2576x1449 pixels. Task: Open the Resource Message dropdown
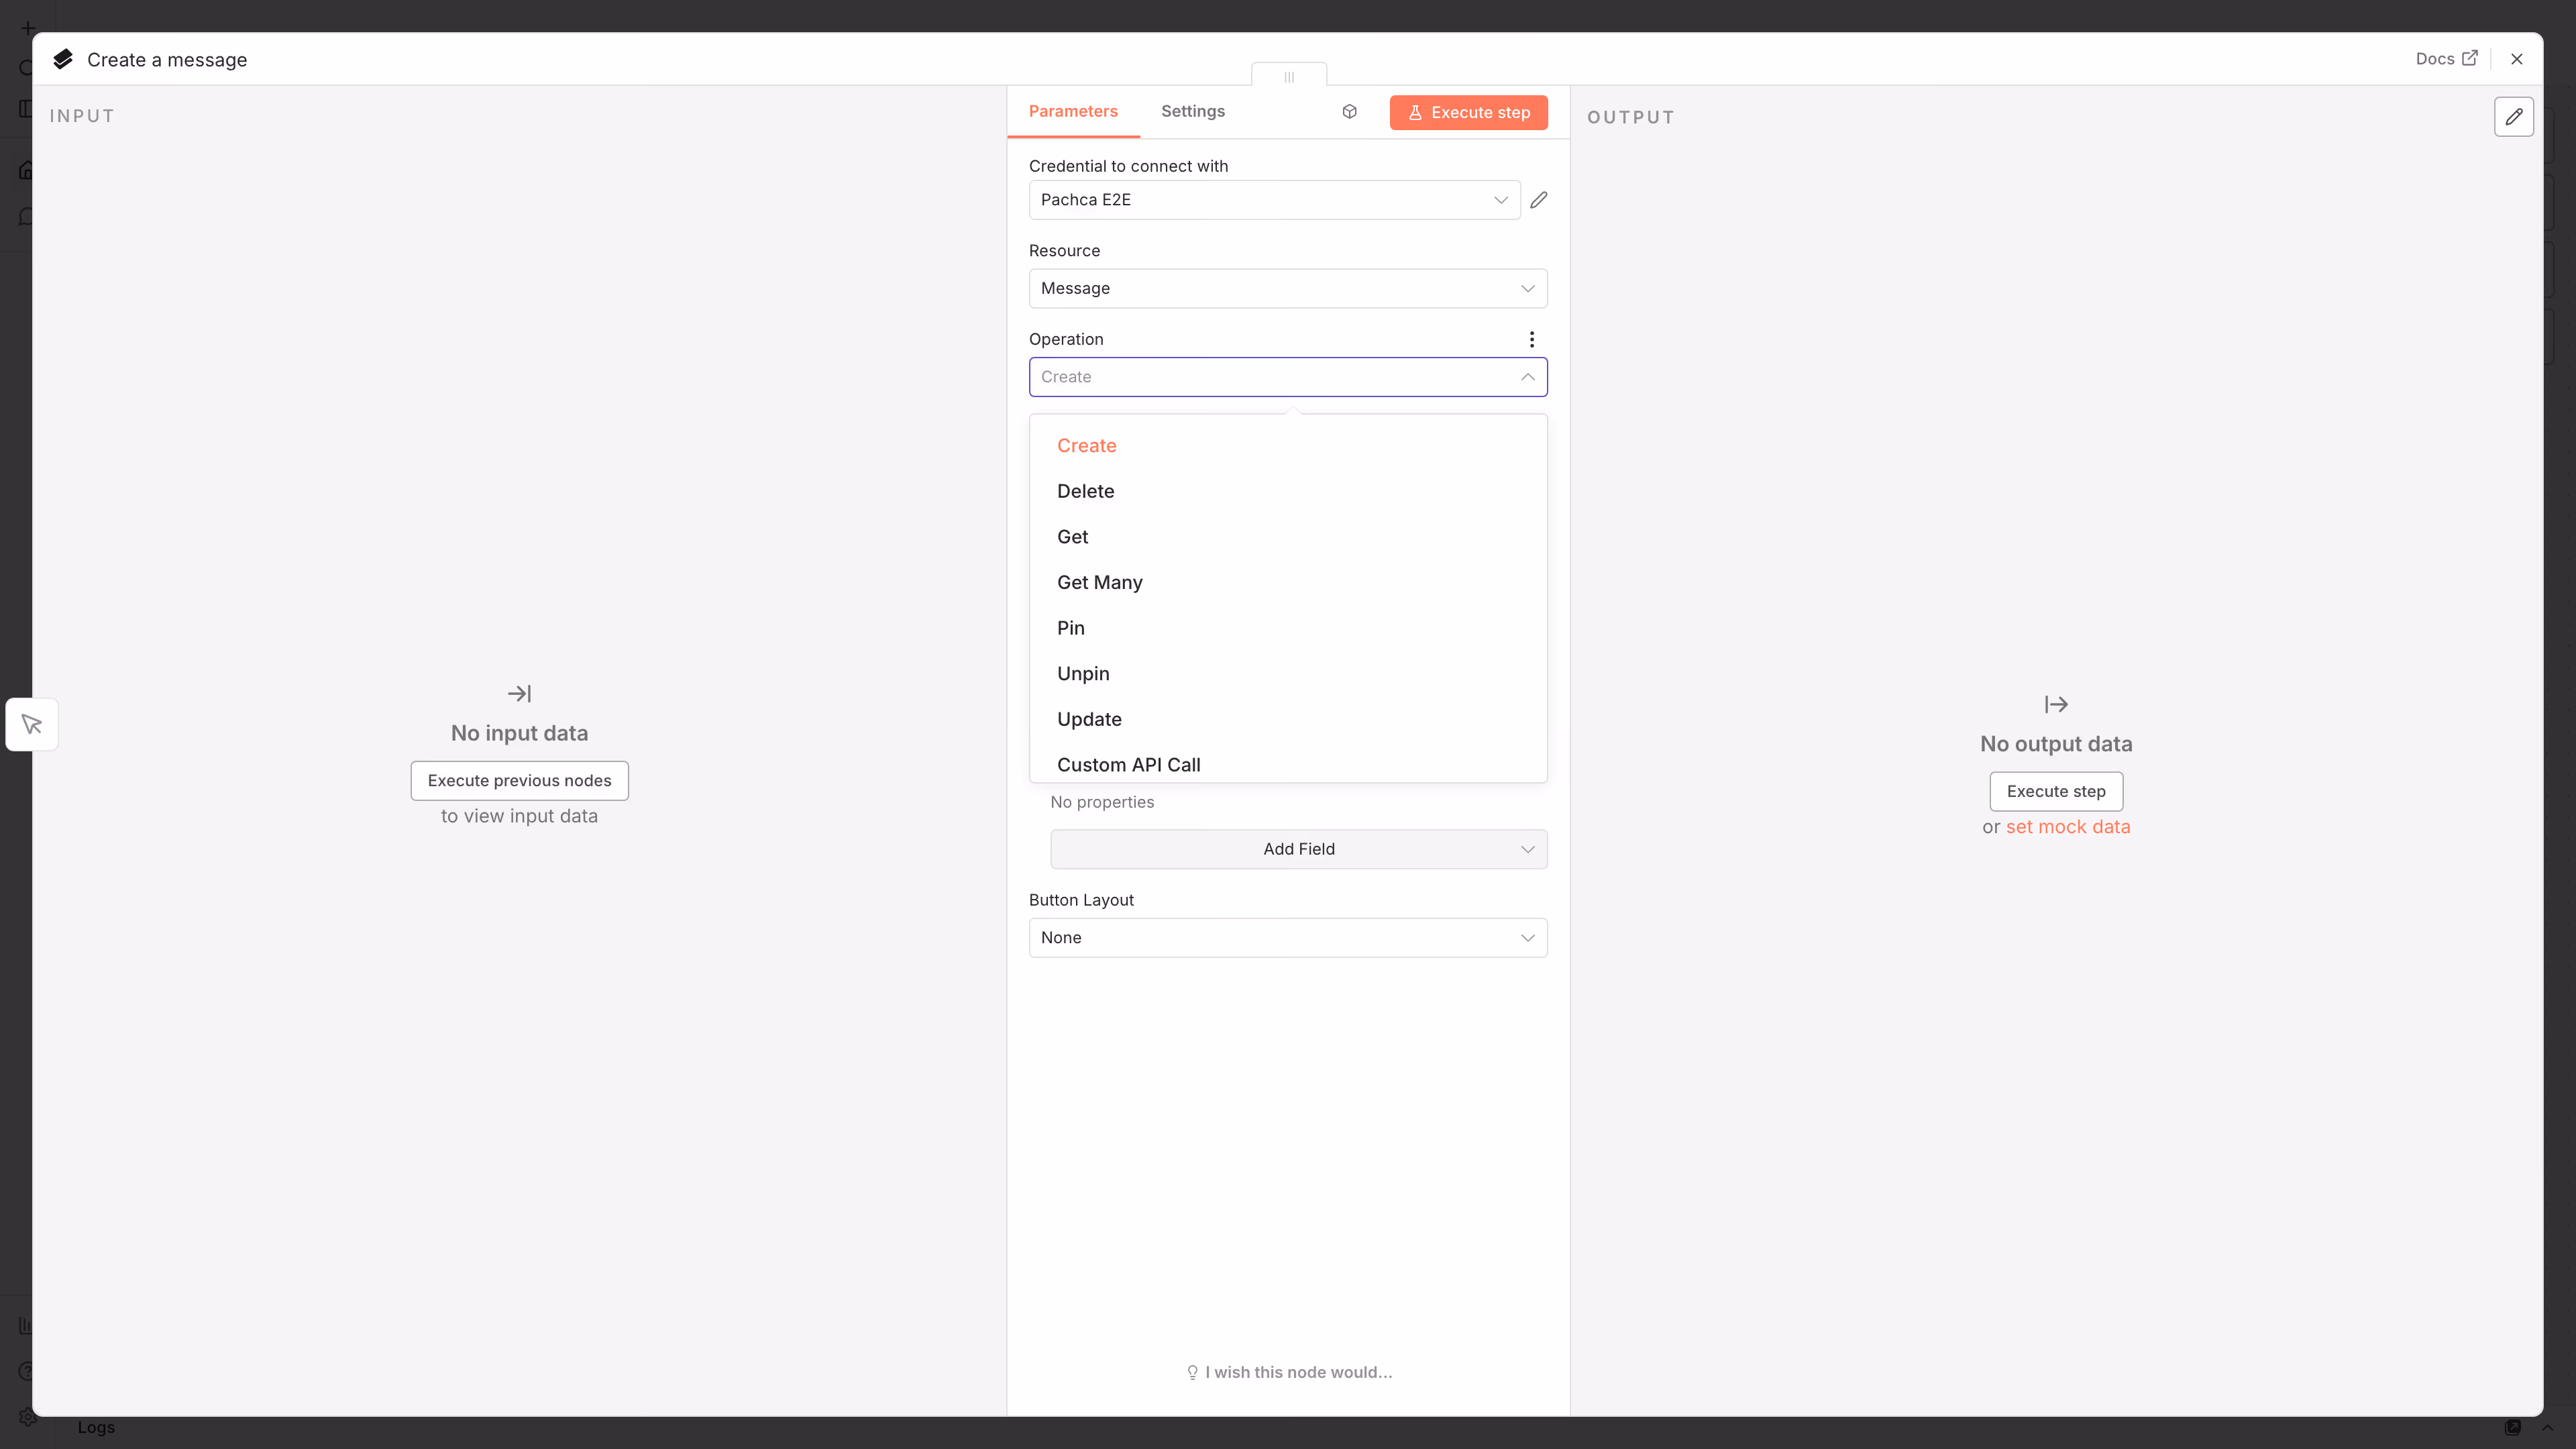pos(1287,289)
